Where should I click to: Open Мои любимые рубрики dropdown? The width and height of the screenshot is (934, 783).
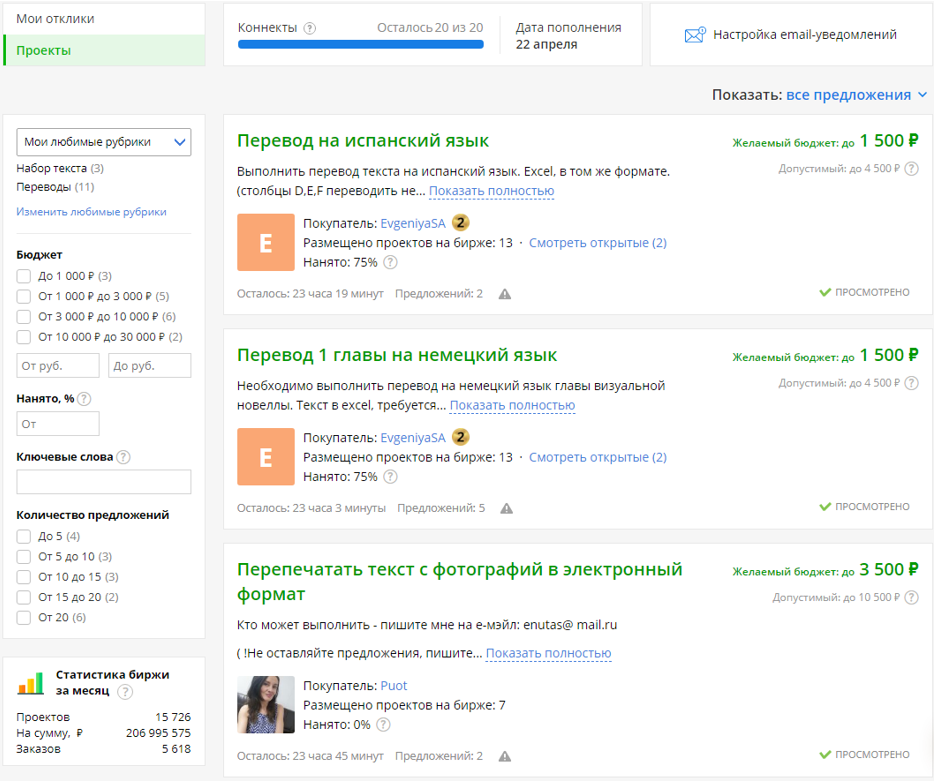[x=104, y=142]
